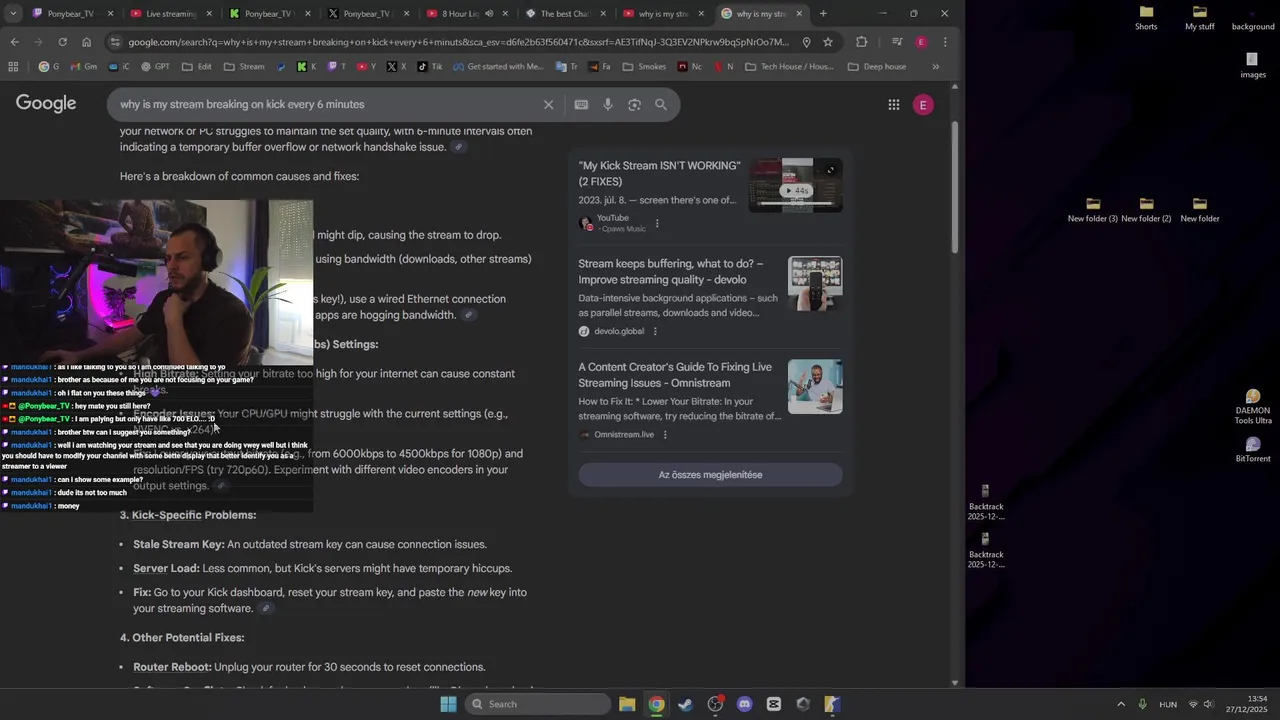Open BitTorrent desktop shortcut
Screen dimensions: 1280x720
pyautogui.click(x=1253, y=451)
